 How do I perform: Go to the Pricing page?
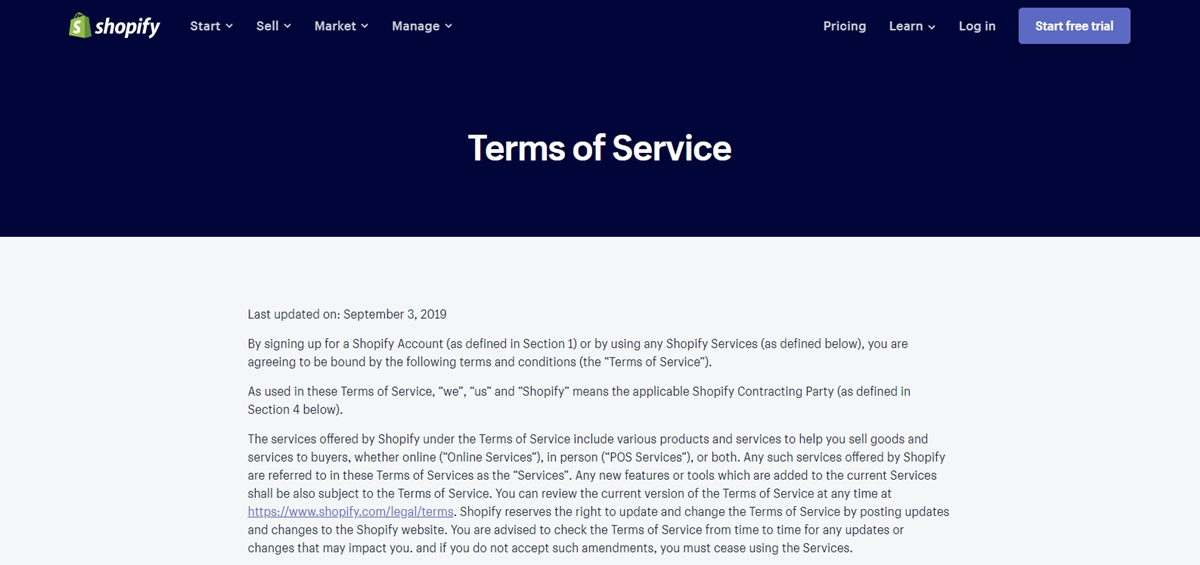pos(845,26)
